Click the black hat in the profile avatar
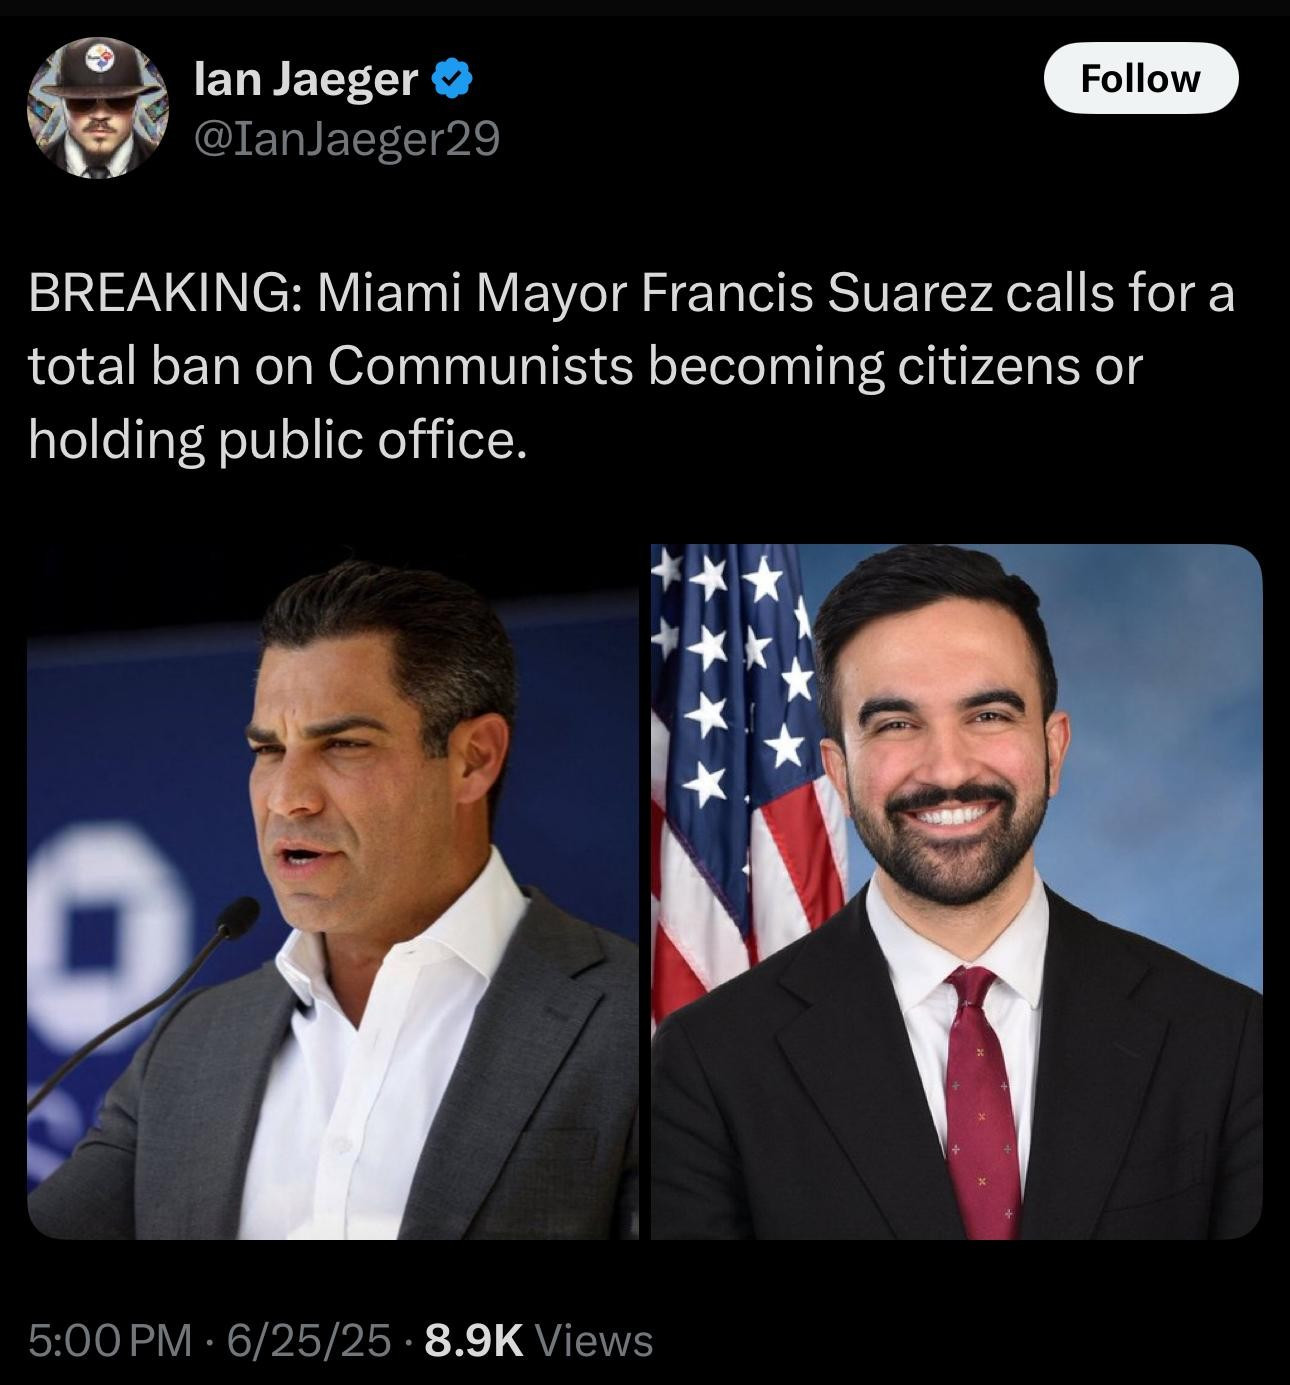The image size is (1290, 1385). point(99,70)
